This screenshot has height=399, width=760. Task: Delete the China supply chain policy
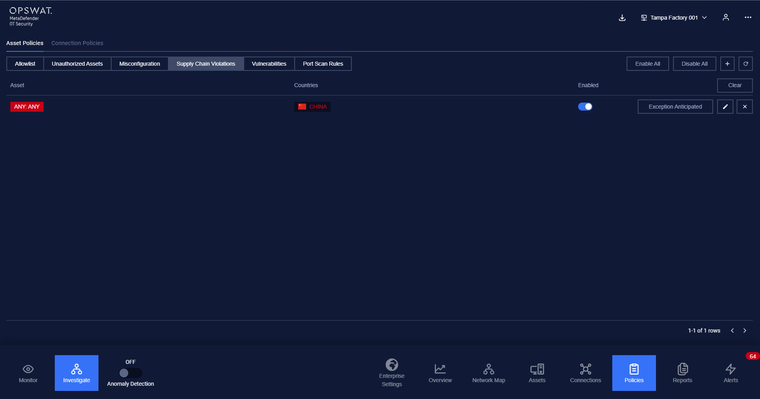coord(744,107)
